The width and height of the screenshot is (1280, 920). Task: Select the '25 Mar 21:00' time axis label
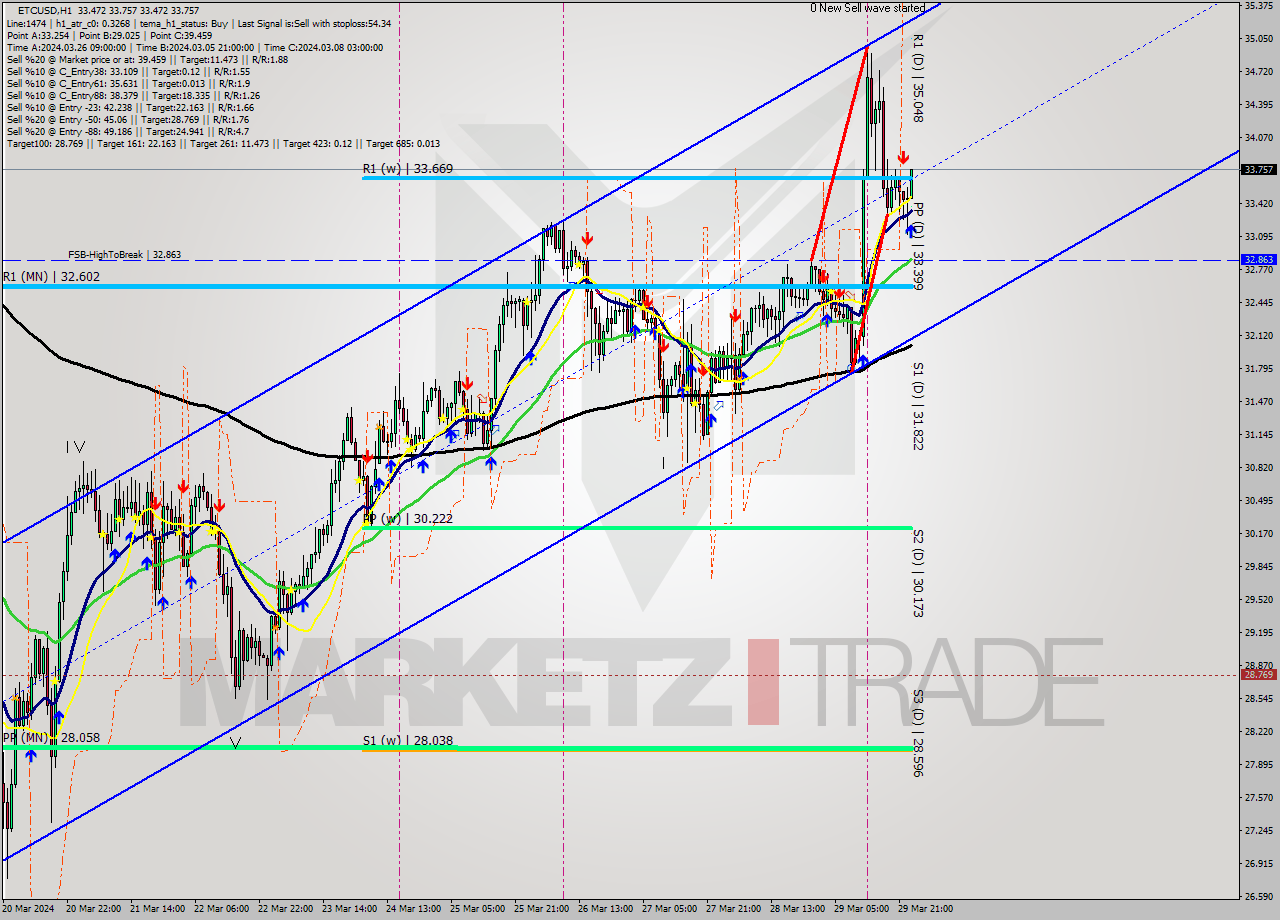pos(542,909)
